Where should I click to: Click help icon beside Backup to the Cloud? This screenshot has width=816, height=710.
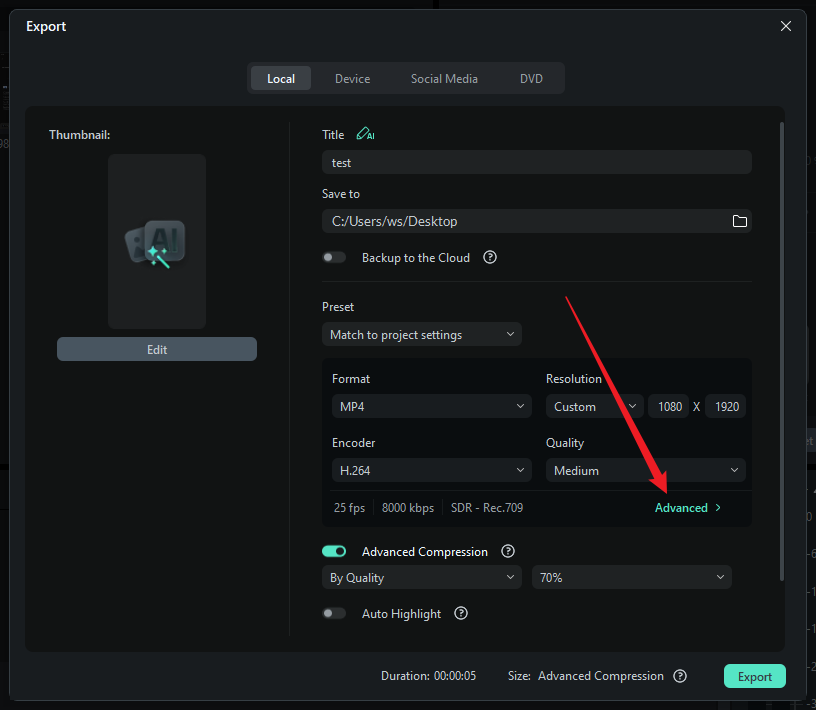(490, 257)
